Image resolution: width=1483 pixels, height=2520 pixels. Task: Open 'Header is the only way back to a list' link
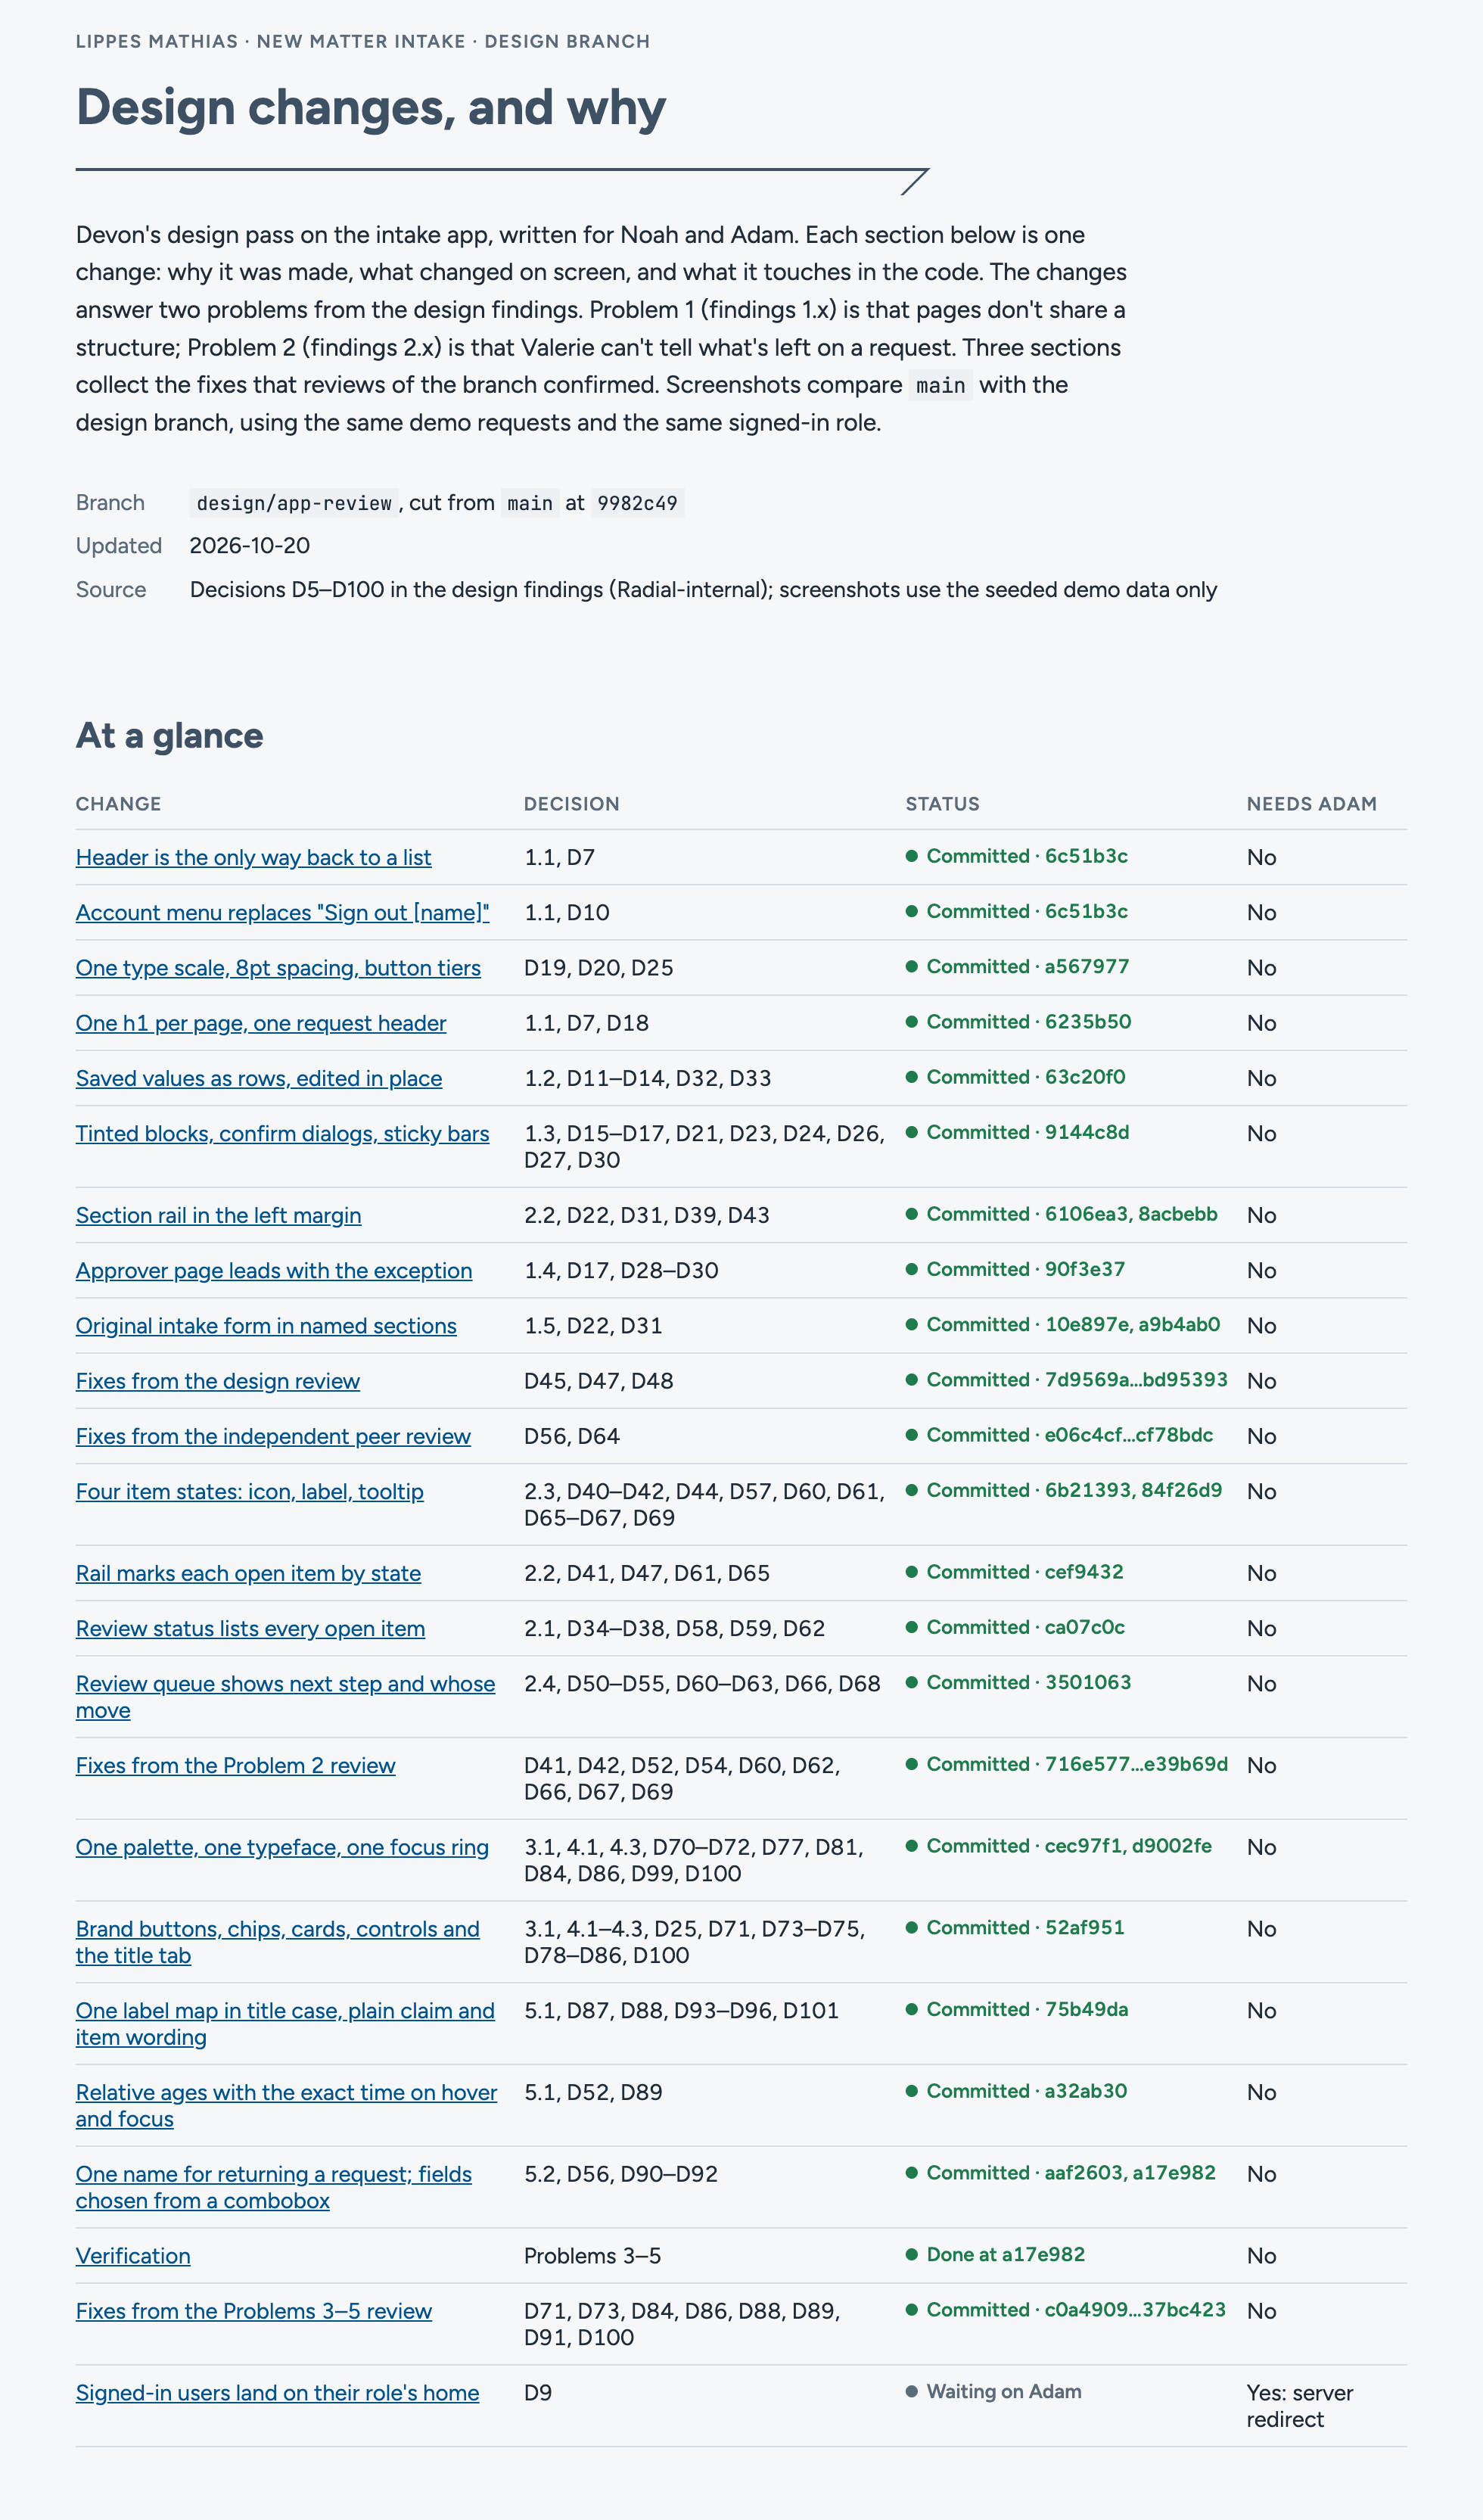pos(253,857)
